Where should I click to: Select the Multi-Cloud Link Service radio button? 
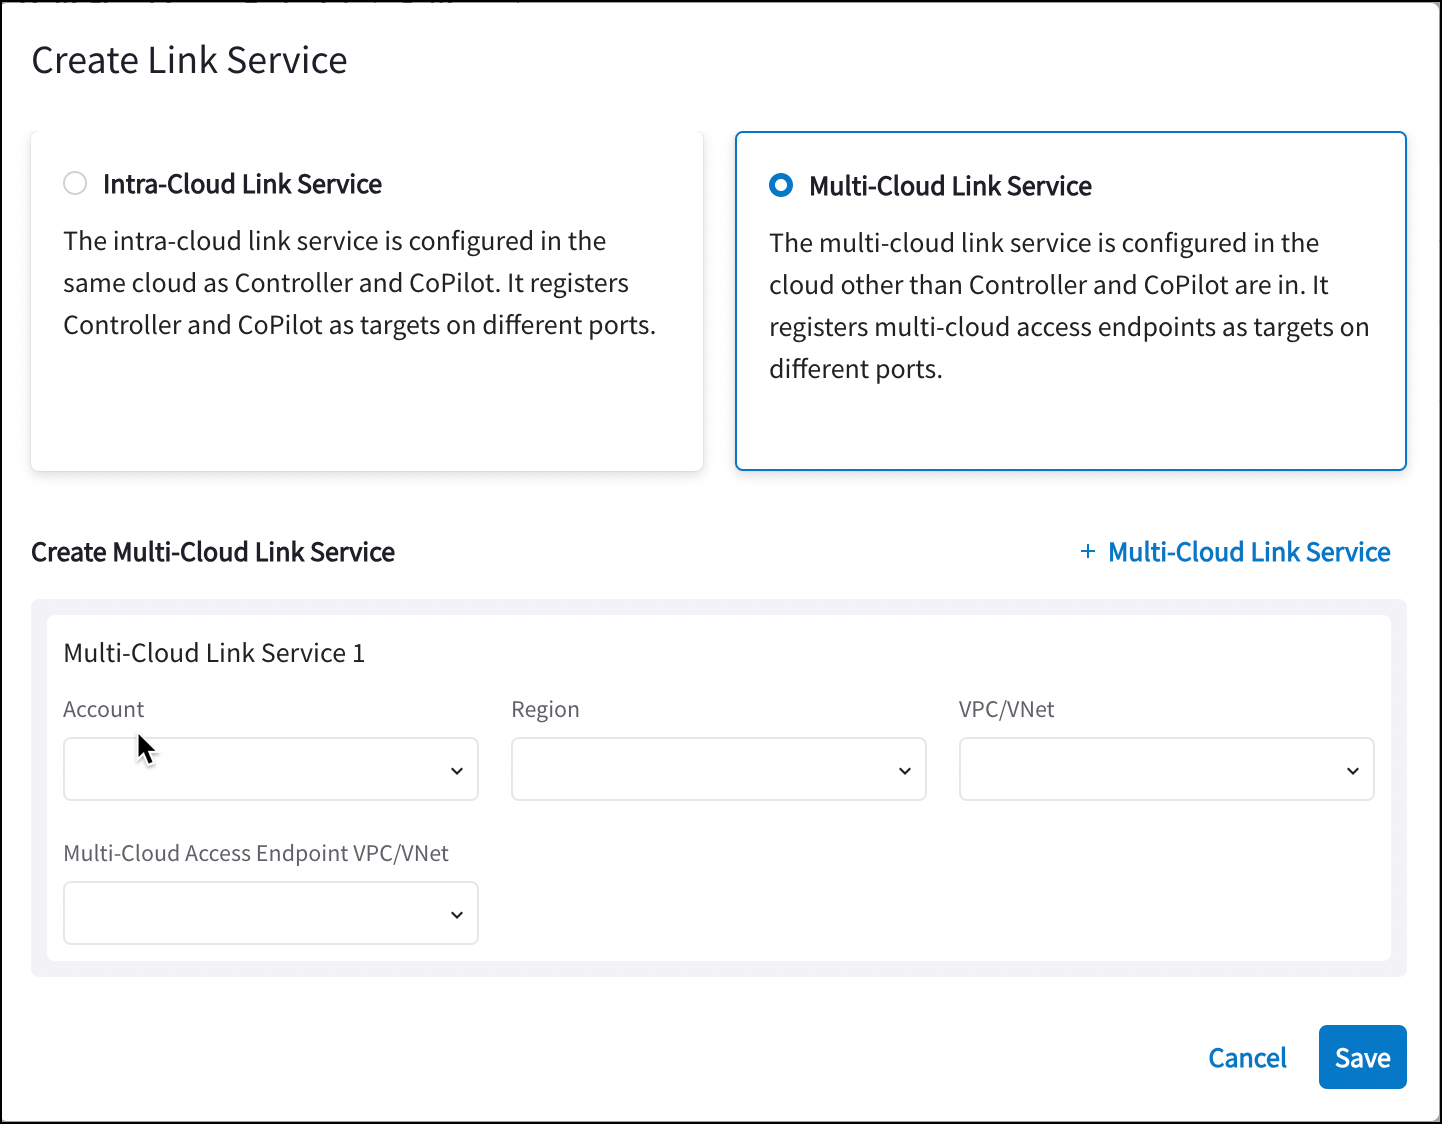(x=781, y=185)
